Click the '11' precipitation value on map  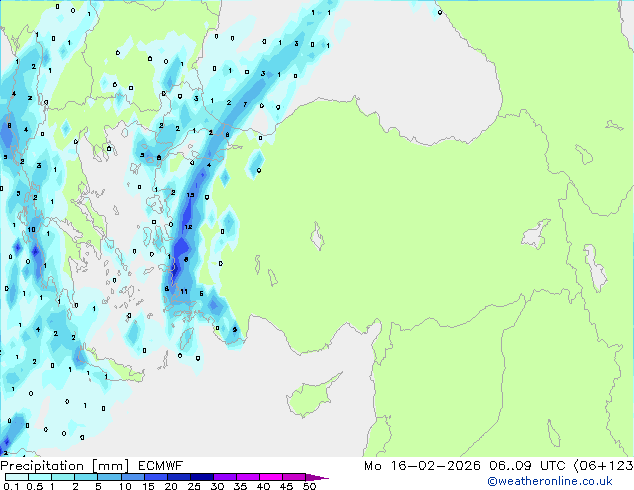184,291
